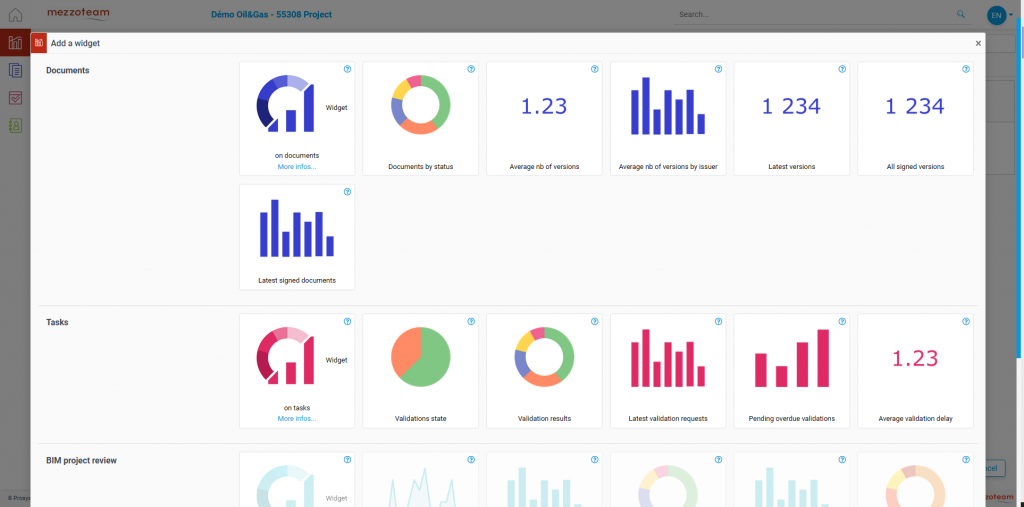Close the Add a widget dialog
Screen dimensions: 1024x507
[978, 43]
